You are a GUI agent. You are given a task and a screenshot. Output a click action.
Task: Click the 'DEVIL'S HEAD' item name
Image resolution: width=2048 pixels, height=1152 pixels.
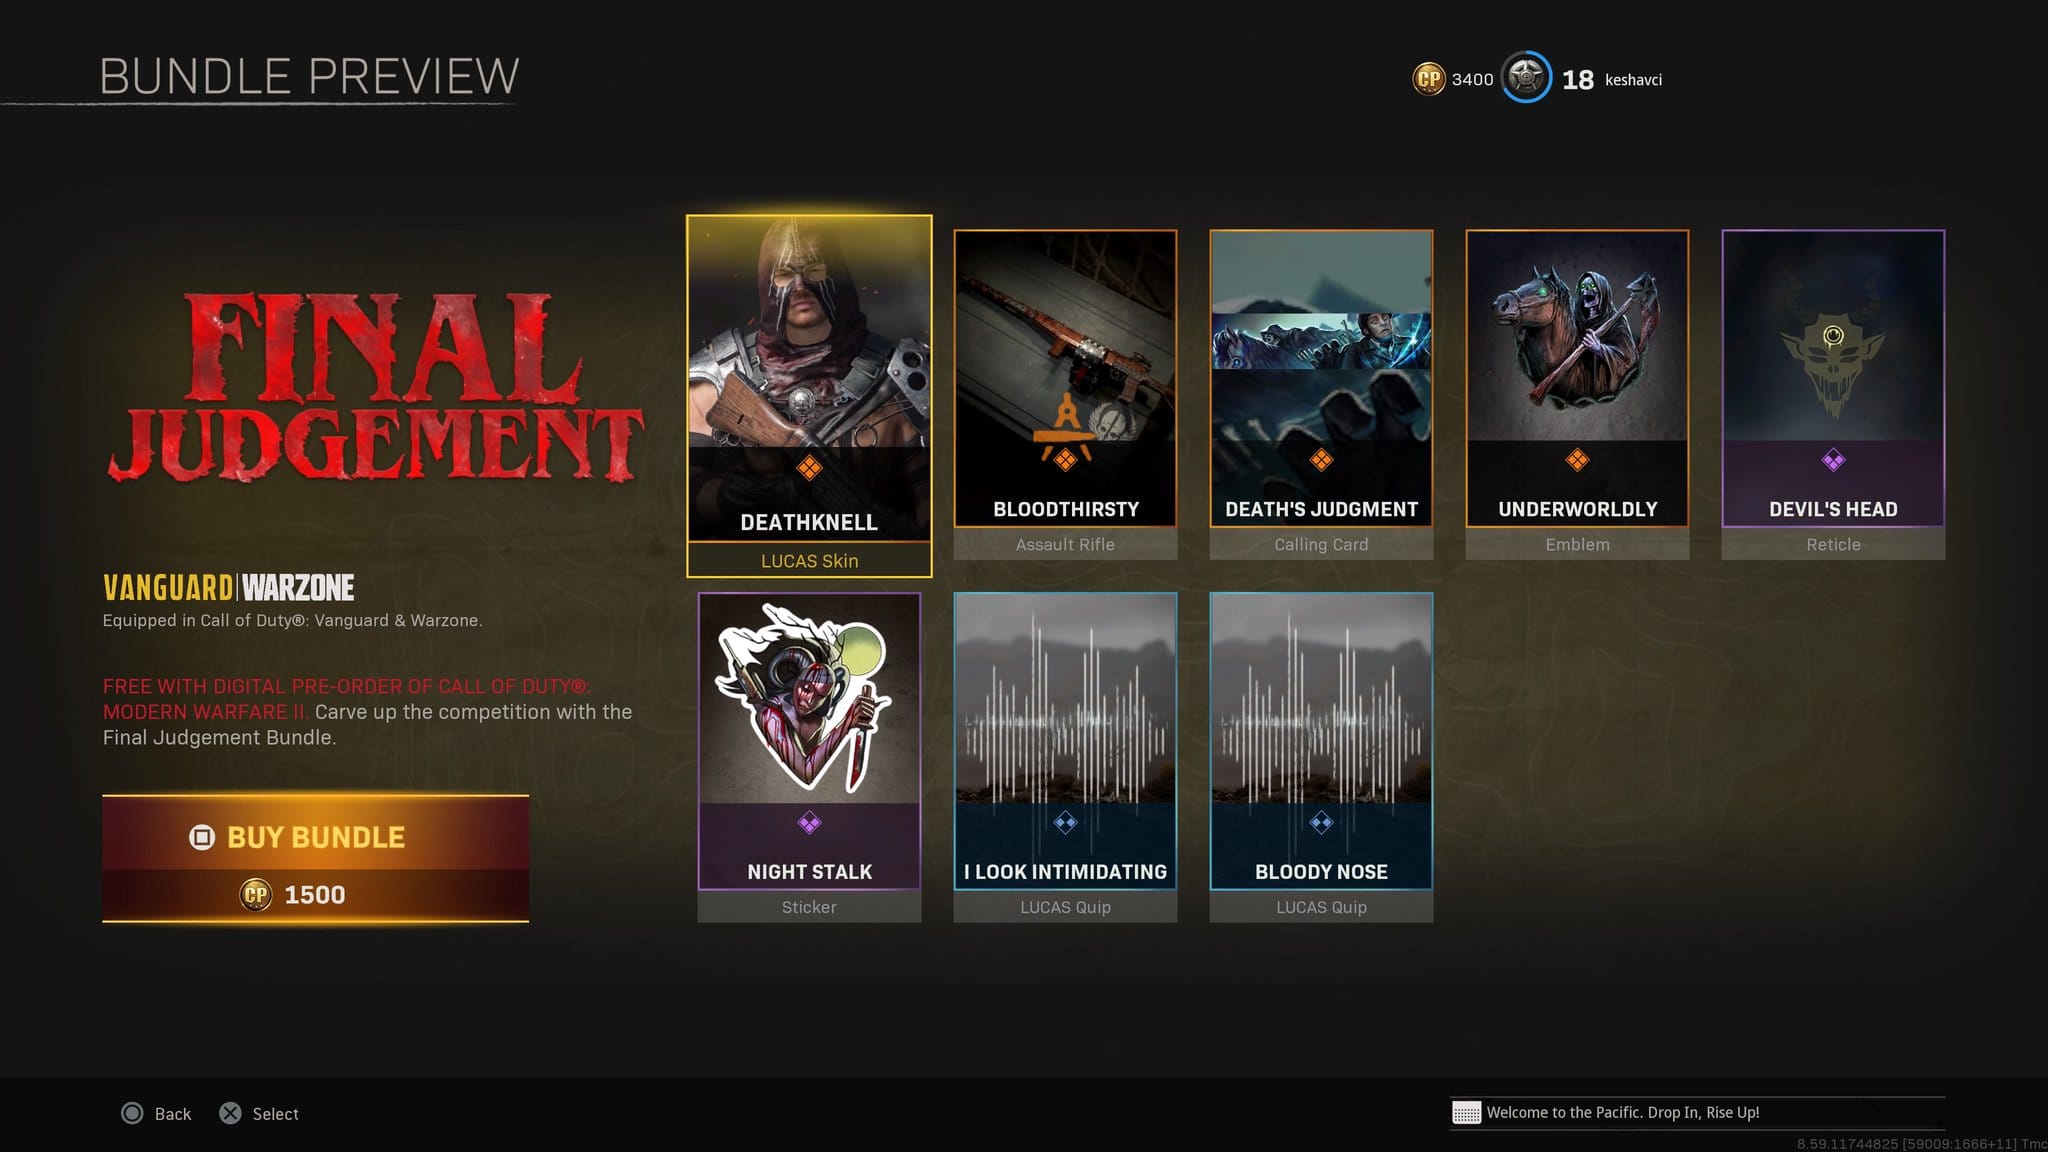coord(1833,509)
